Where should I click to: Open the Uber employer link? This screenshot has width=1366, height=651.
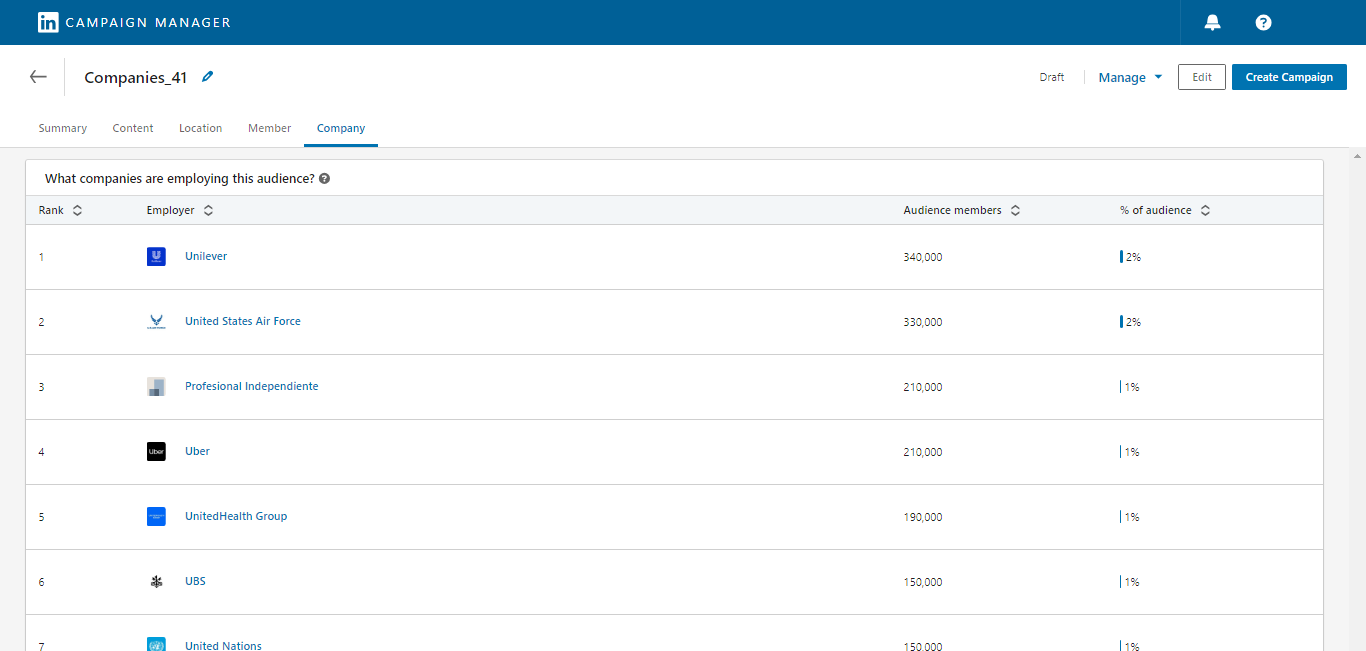[x=197, y=451]
